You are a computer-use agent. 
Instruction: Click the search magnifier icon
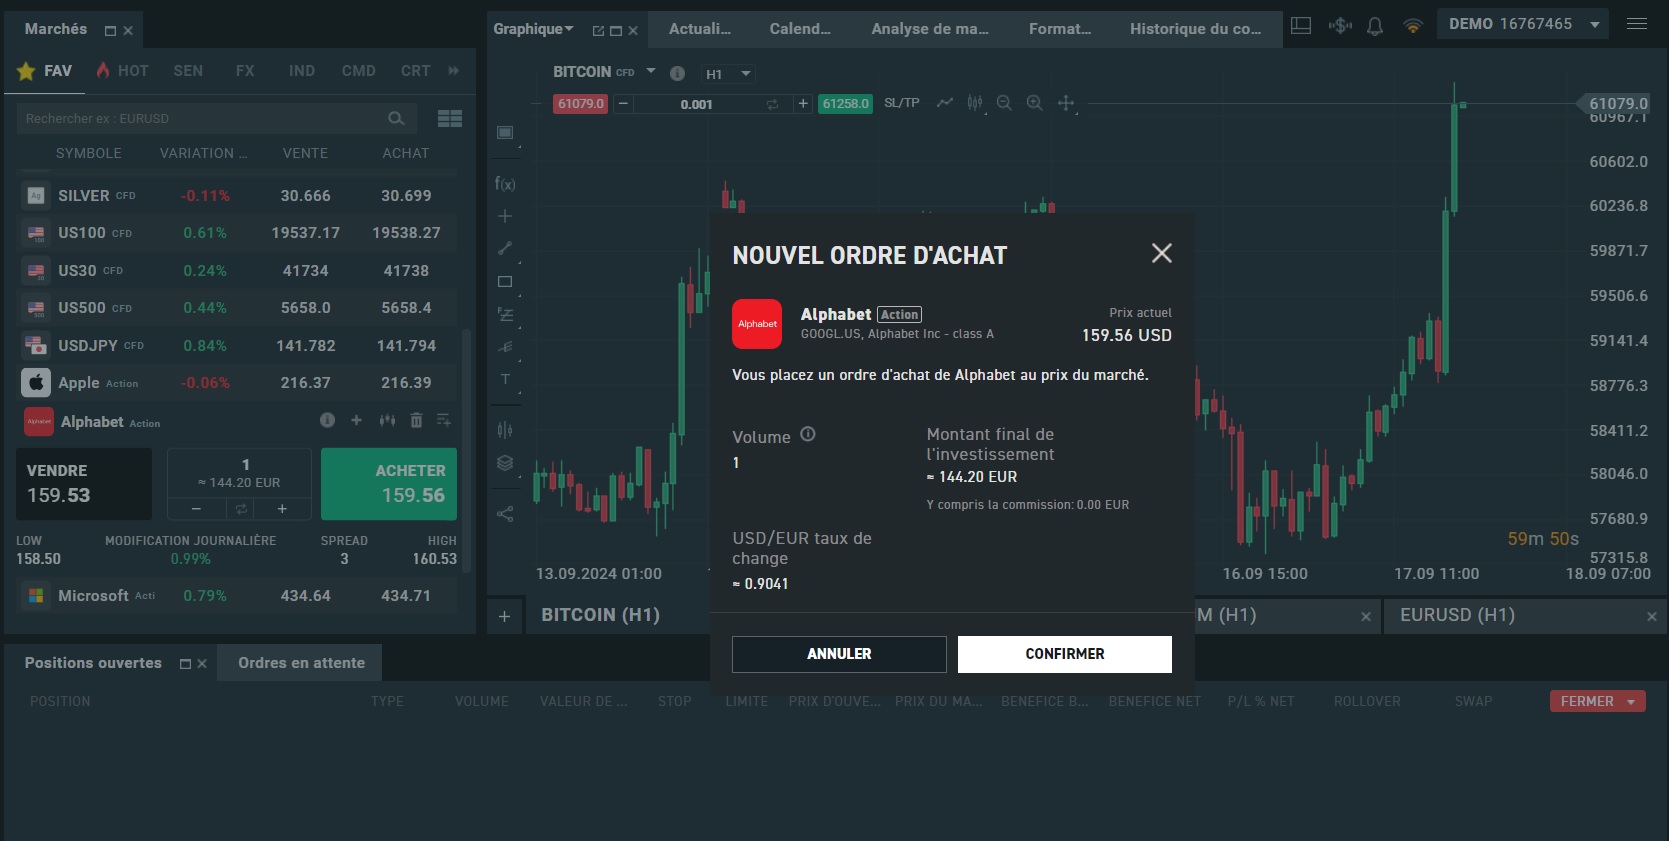pyautogui.click(x=396, y=118)
